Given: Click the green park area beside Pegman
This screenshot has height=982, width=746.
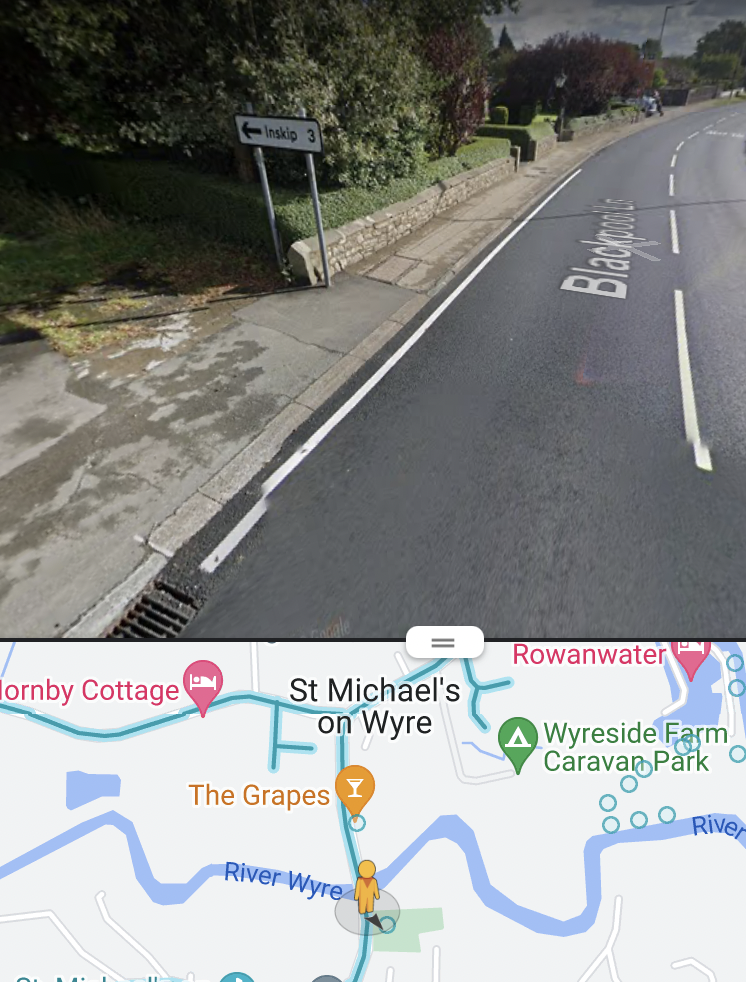Looking at the screenshot, I should click(x=416, y=929).
